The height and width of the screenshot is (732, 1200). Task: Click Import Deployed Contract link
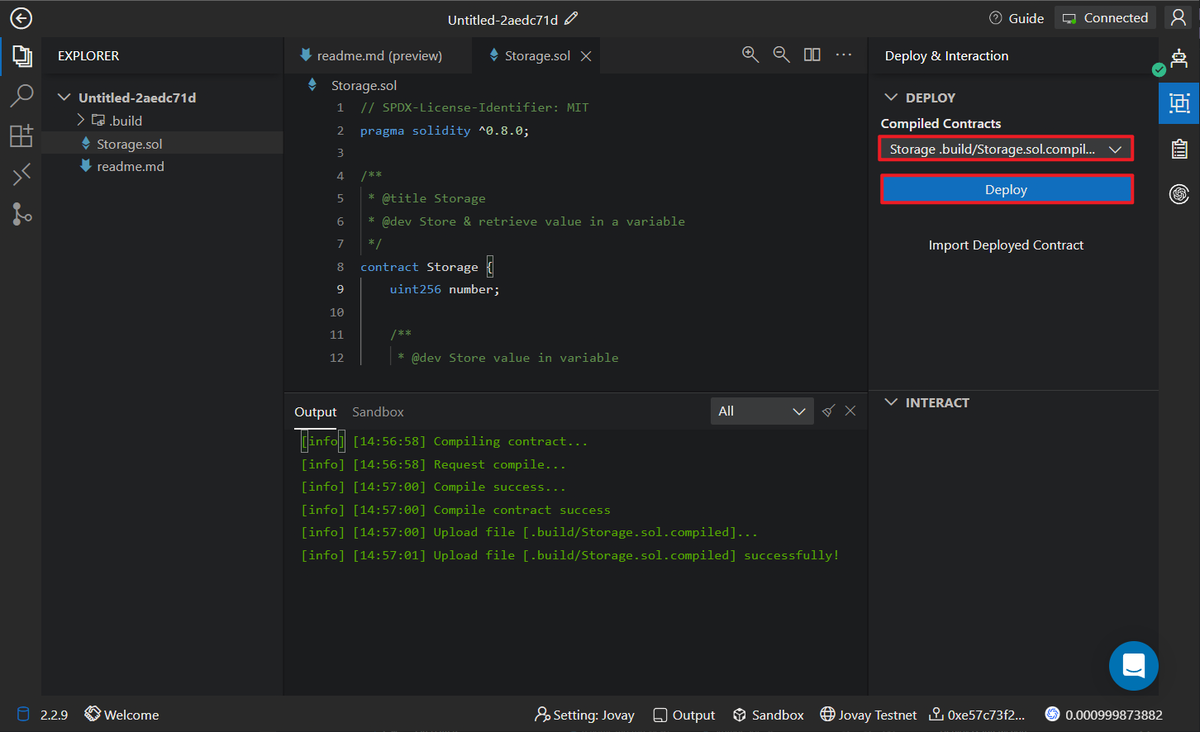1006,245
